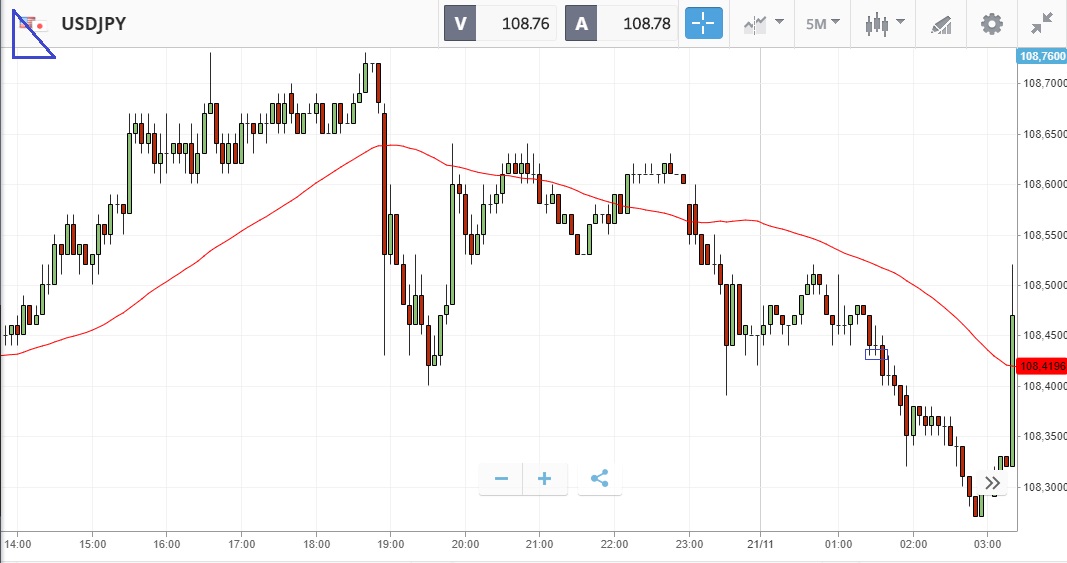Click the share chart icon
The width and height of the screenshot is (1067, 563).
click(600, 479)
